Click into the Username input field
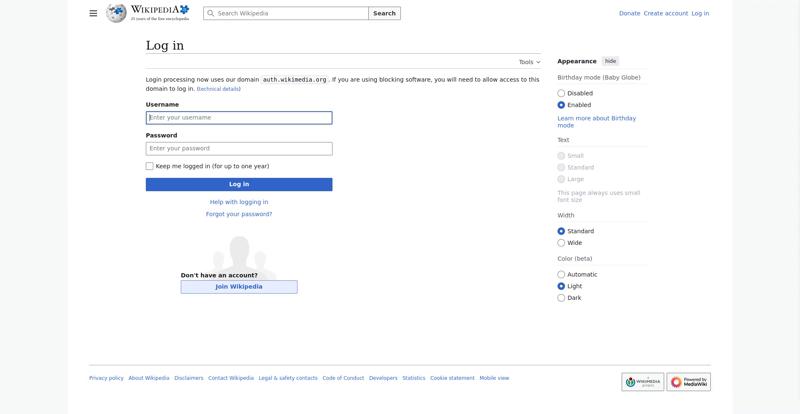The image size is (800, 414). 239,118
